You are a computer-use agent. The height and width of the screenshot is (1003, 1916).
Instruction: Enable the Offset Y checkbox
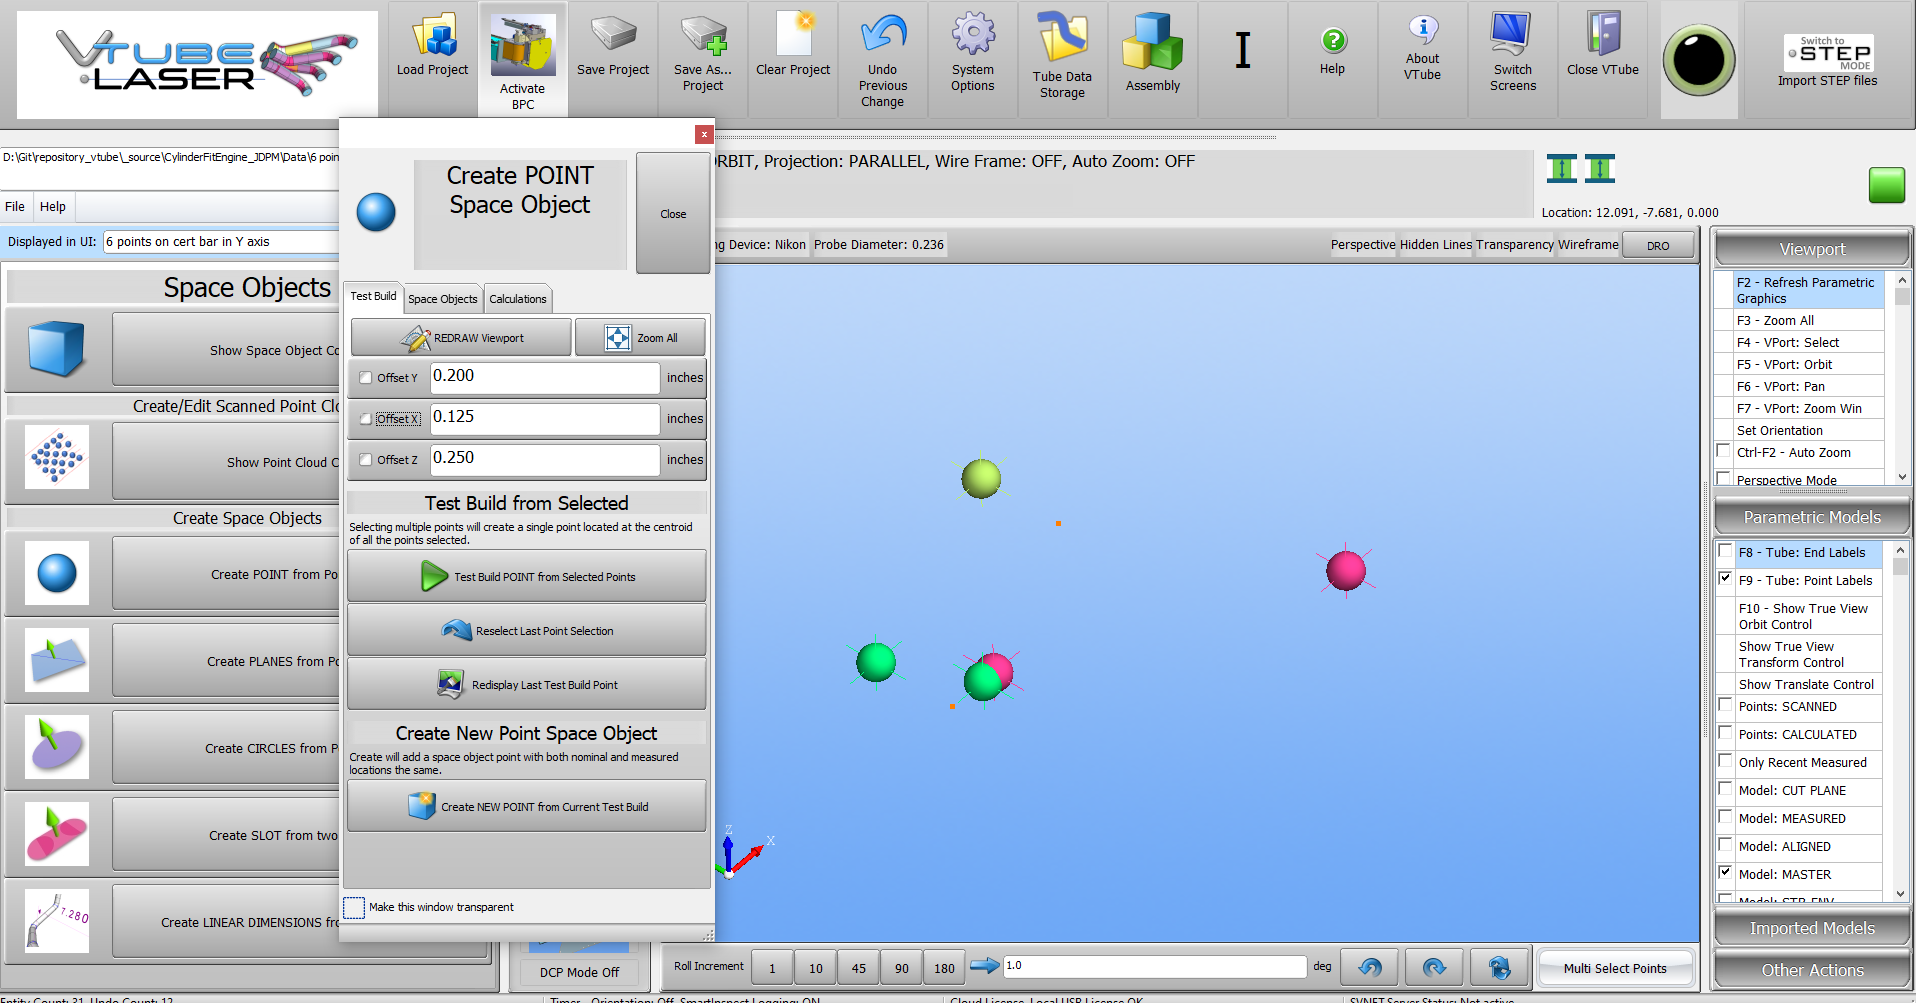(x=366, y=378)
